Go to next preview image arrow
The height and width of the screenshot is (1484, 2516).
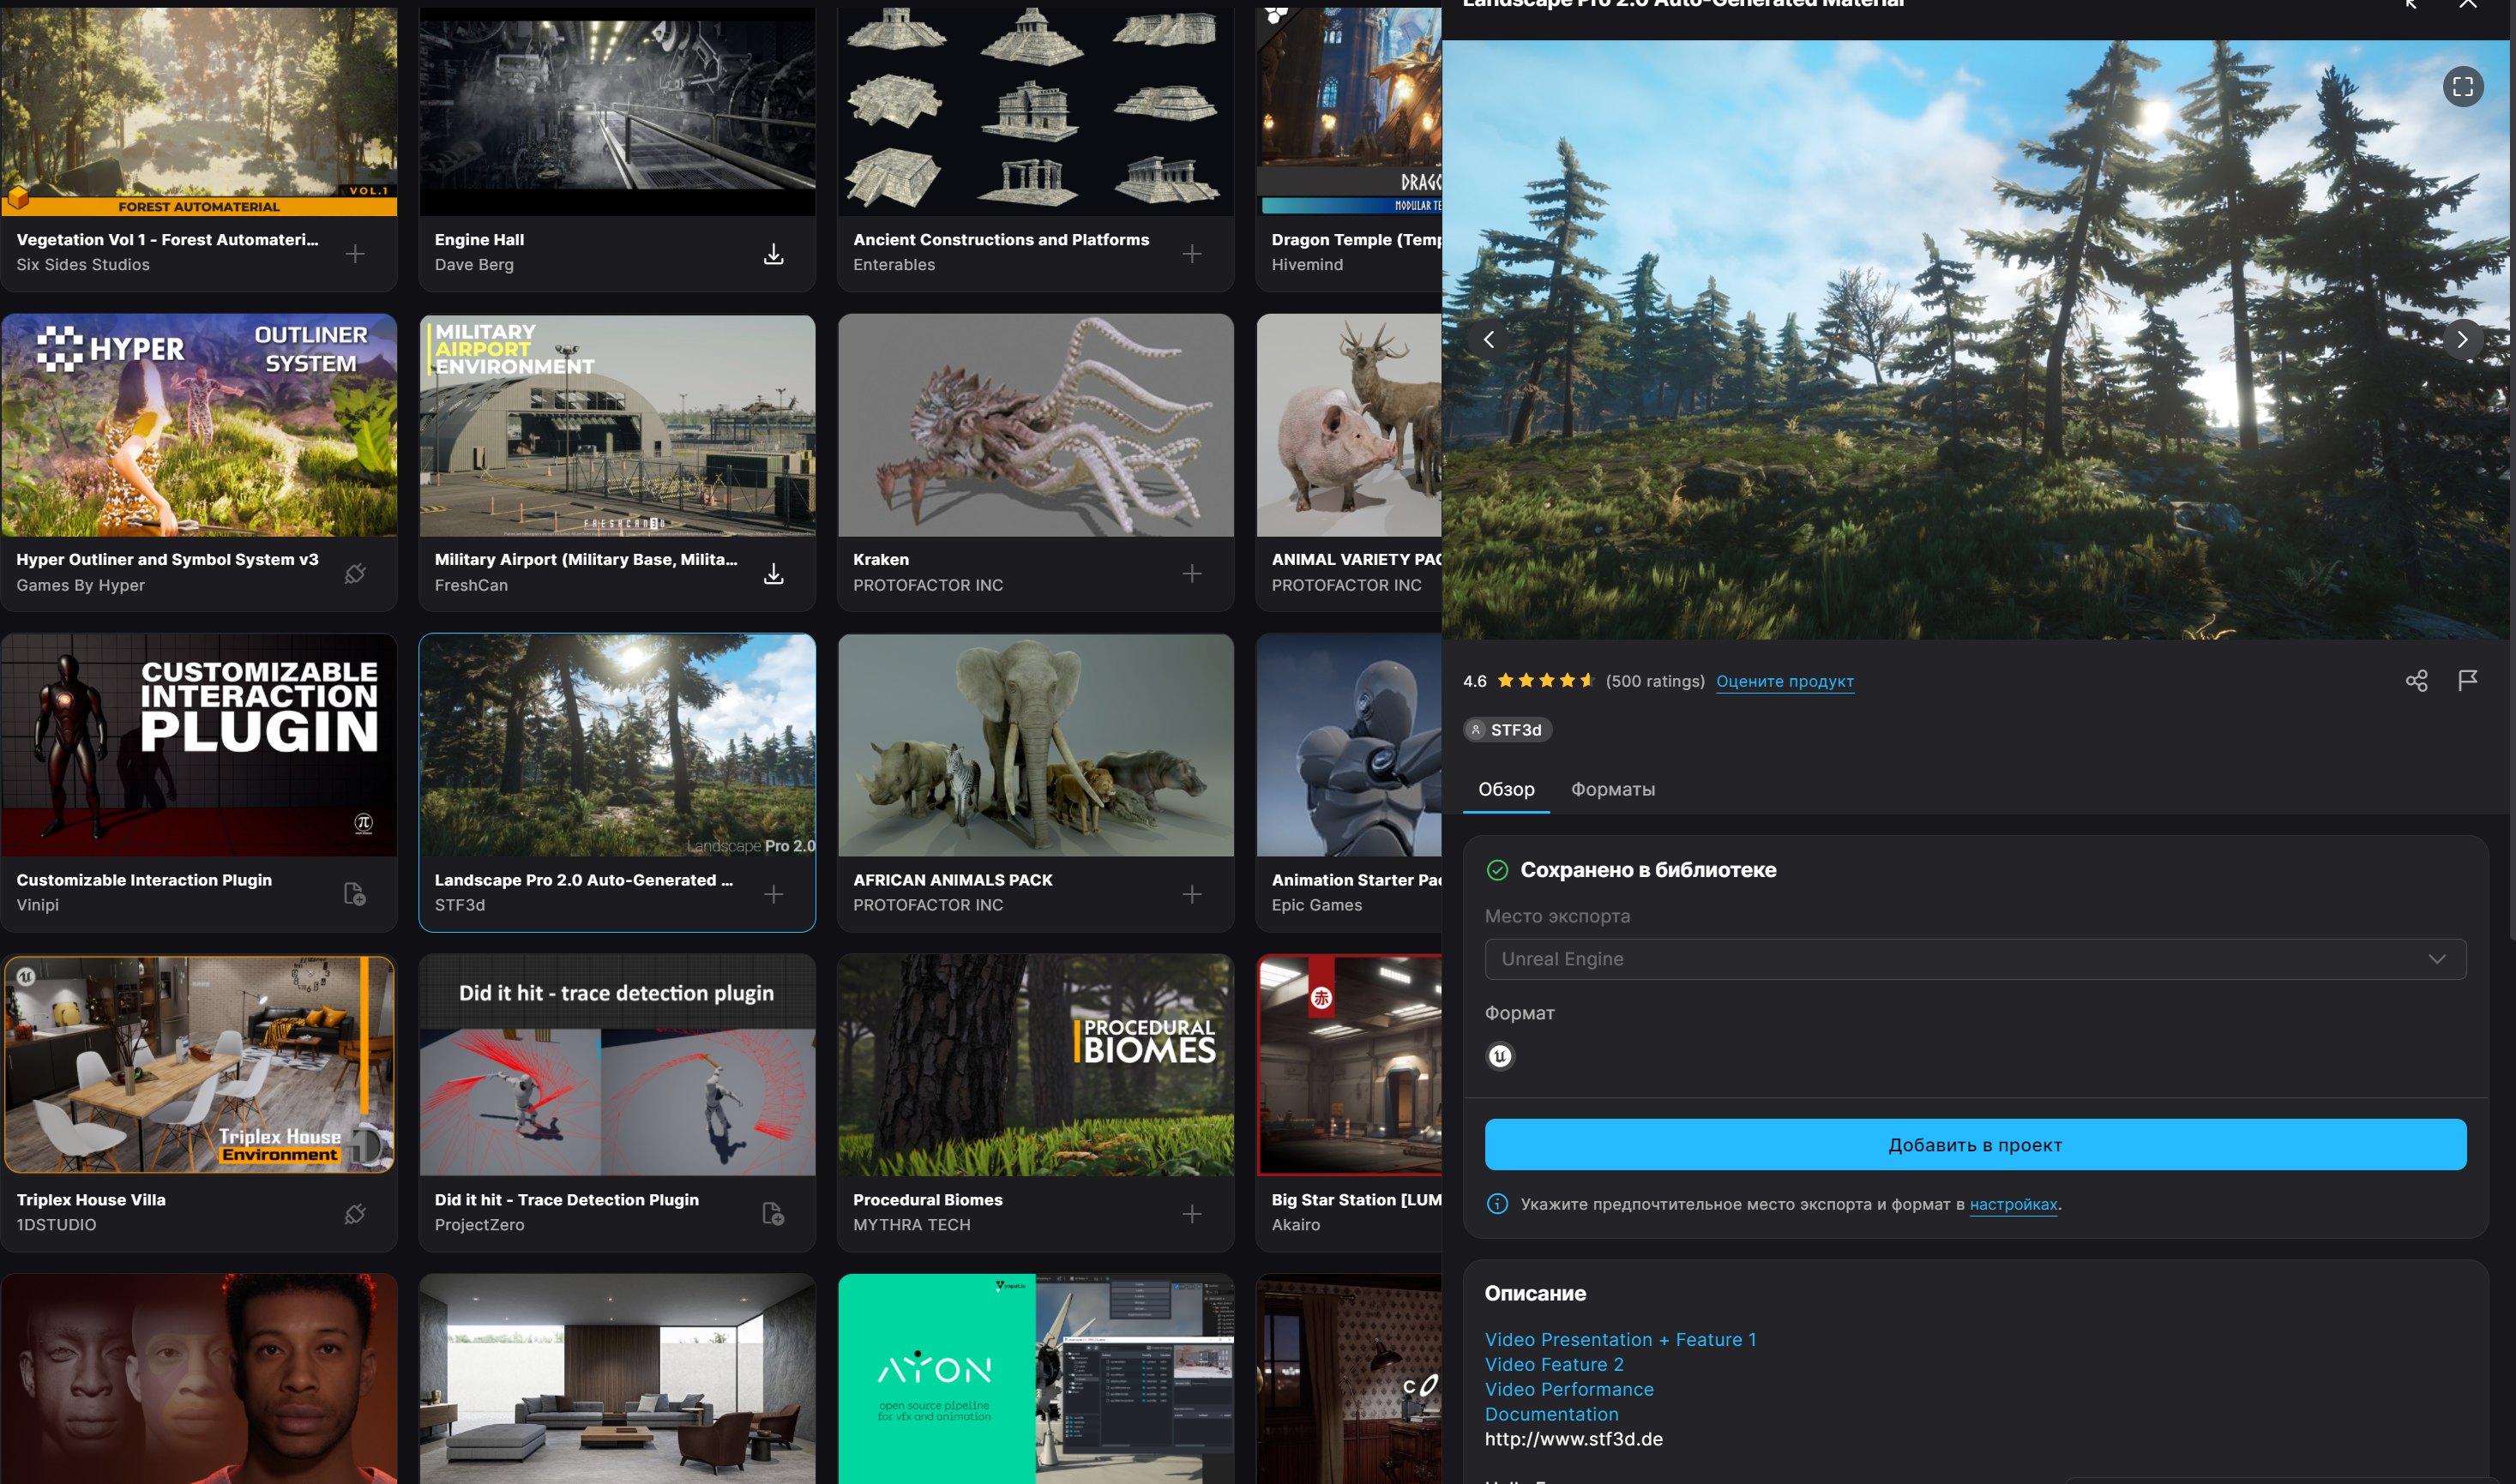point(2462,340)
